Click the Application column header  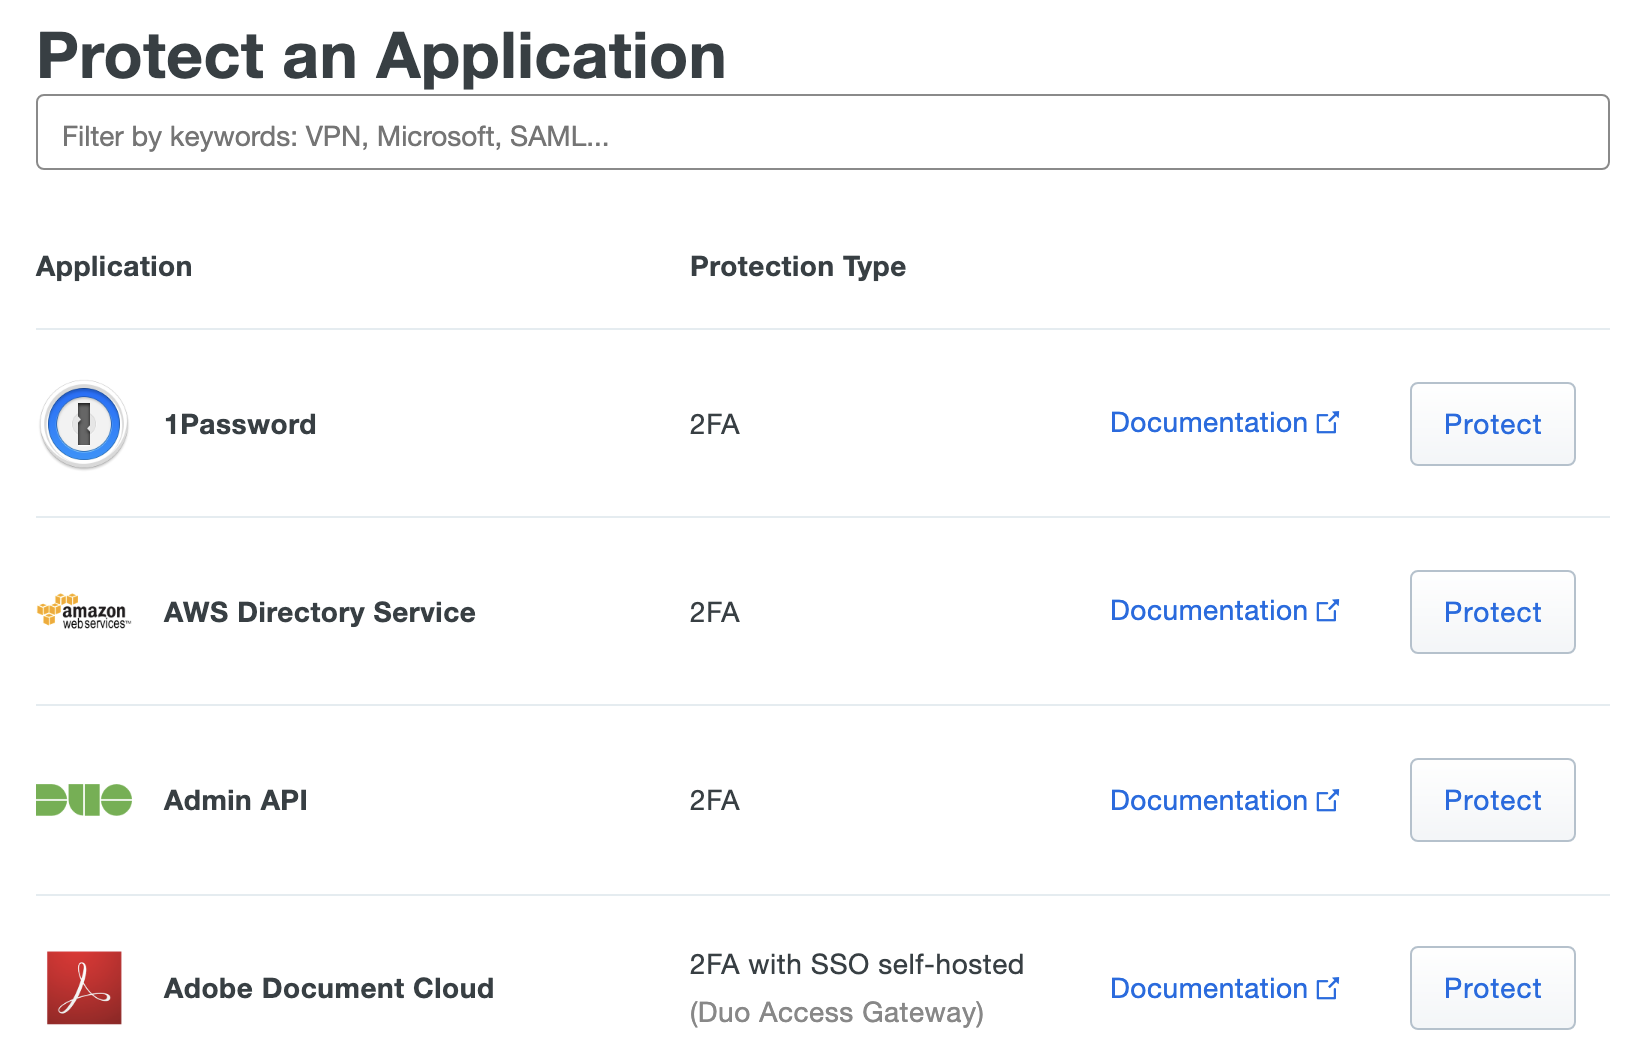click(114, 266)
